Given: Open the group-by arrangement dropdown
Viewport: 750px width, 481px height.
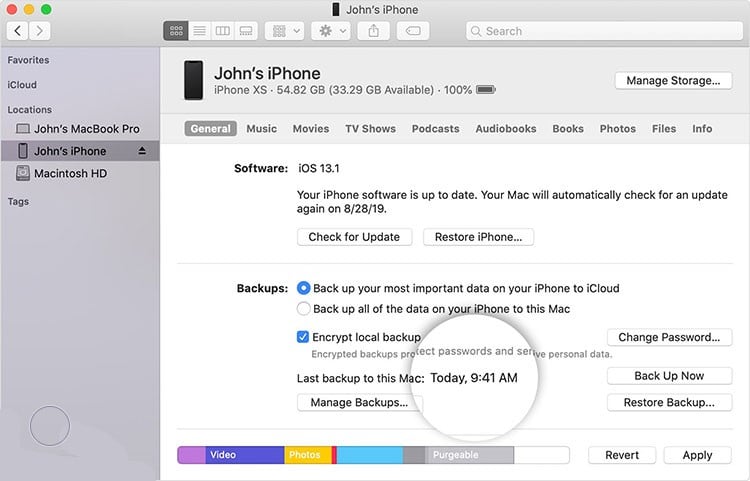Looking at the screenshot, I should click(285, 31).
